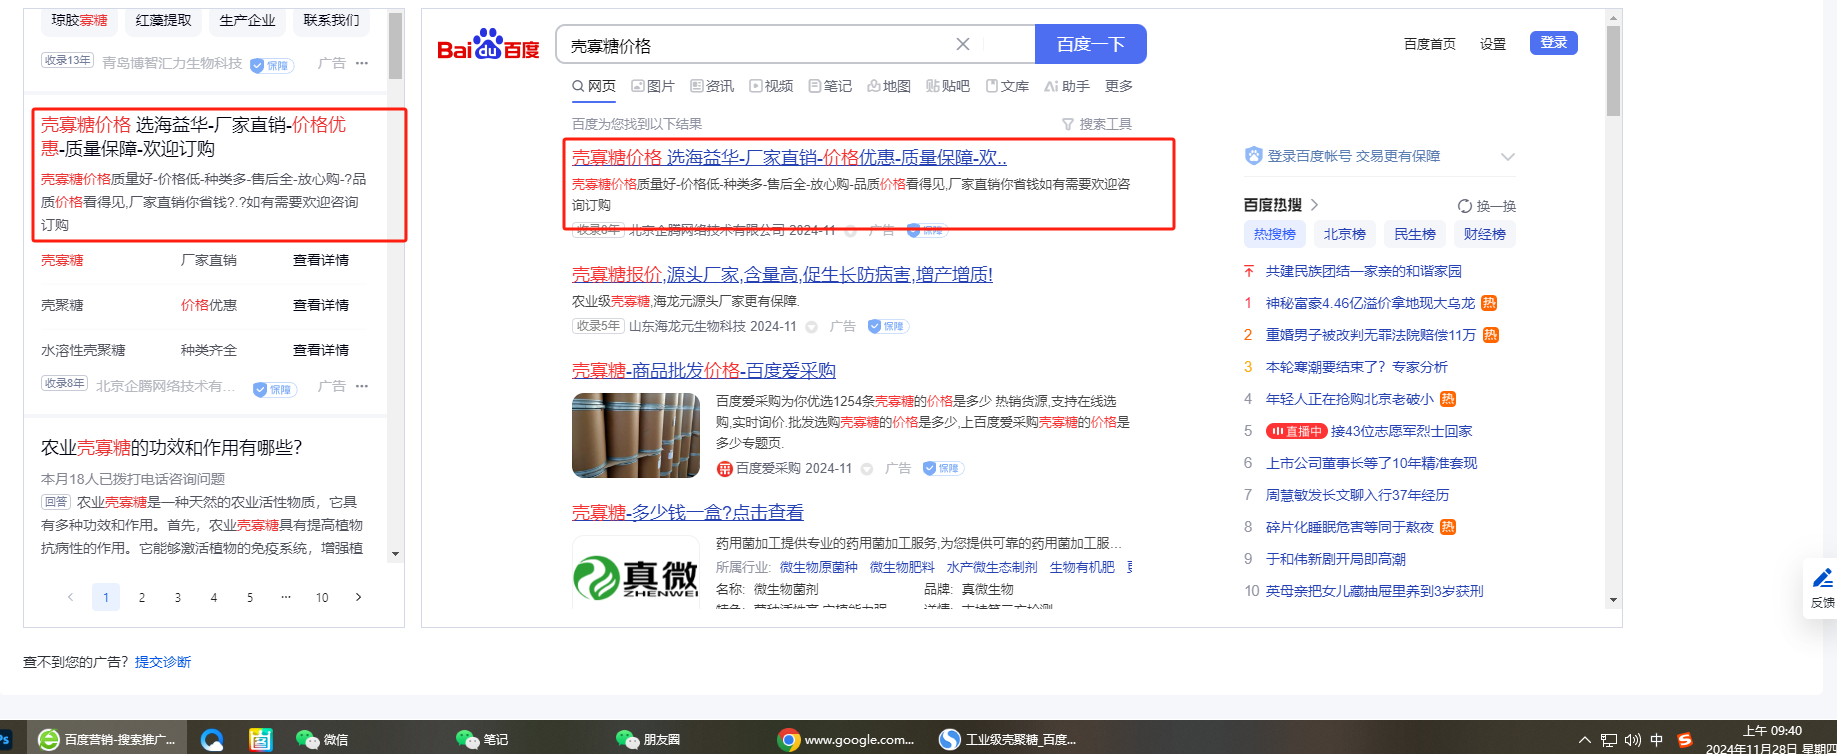Open the more options dots beside 北京企腾网络技术
Image resolution: width=1837 pixels, height=754 pixels.
pos(362,386)
